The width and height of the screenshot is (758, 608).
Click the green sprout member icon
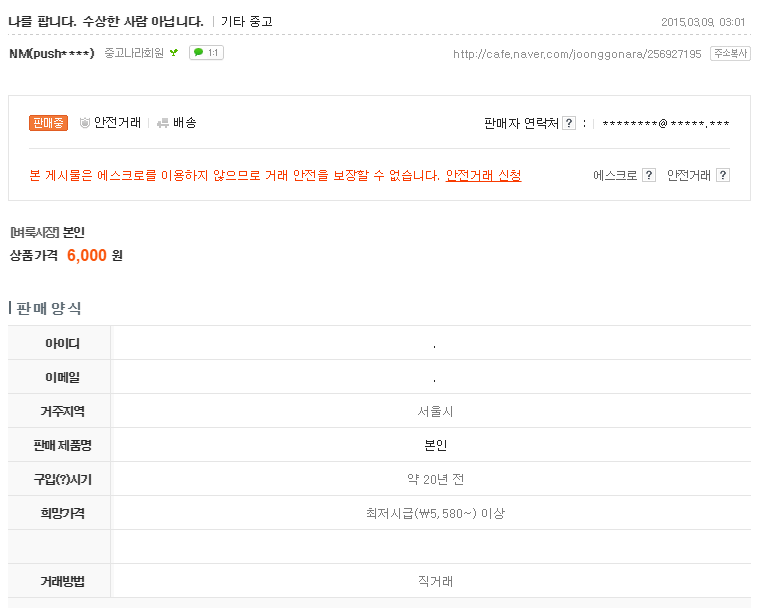coord(174,53)
